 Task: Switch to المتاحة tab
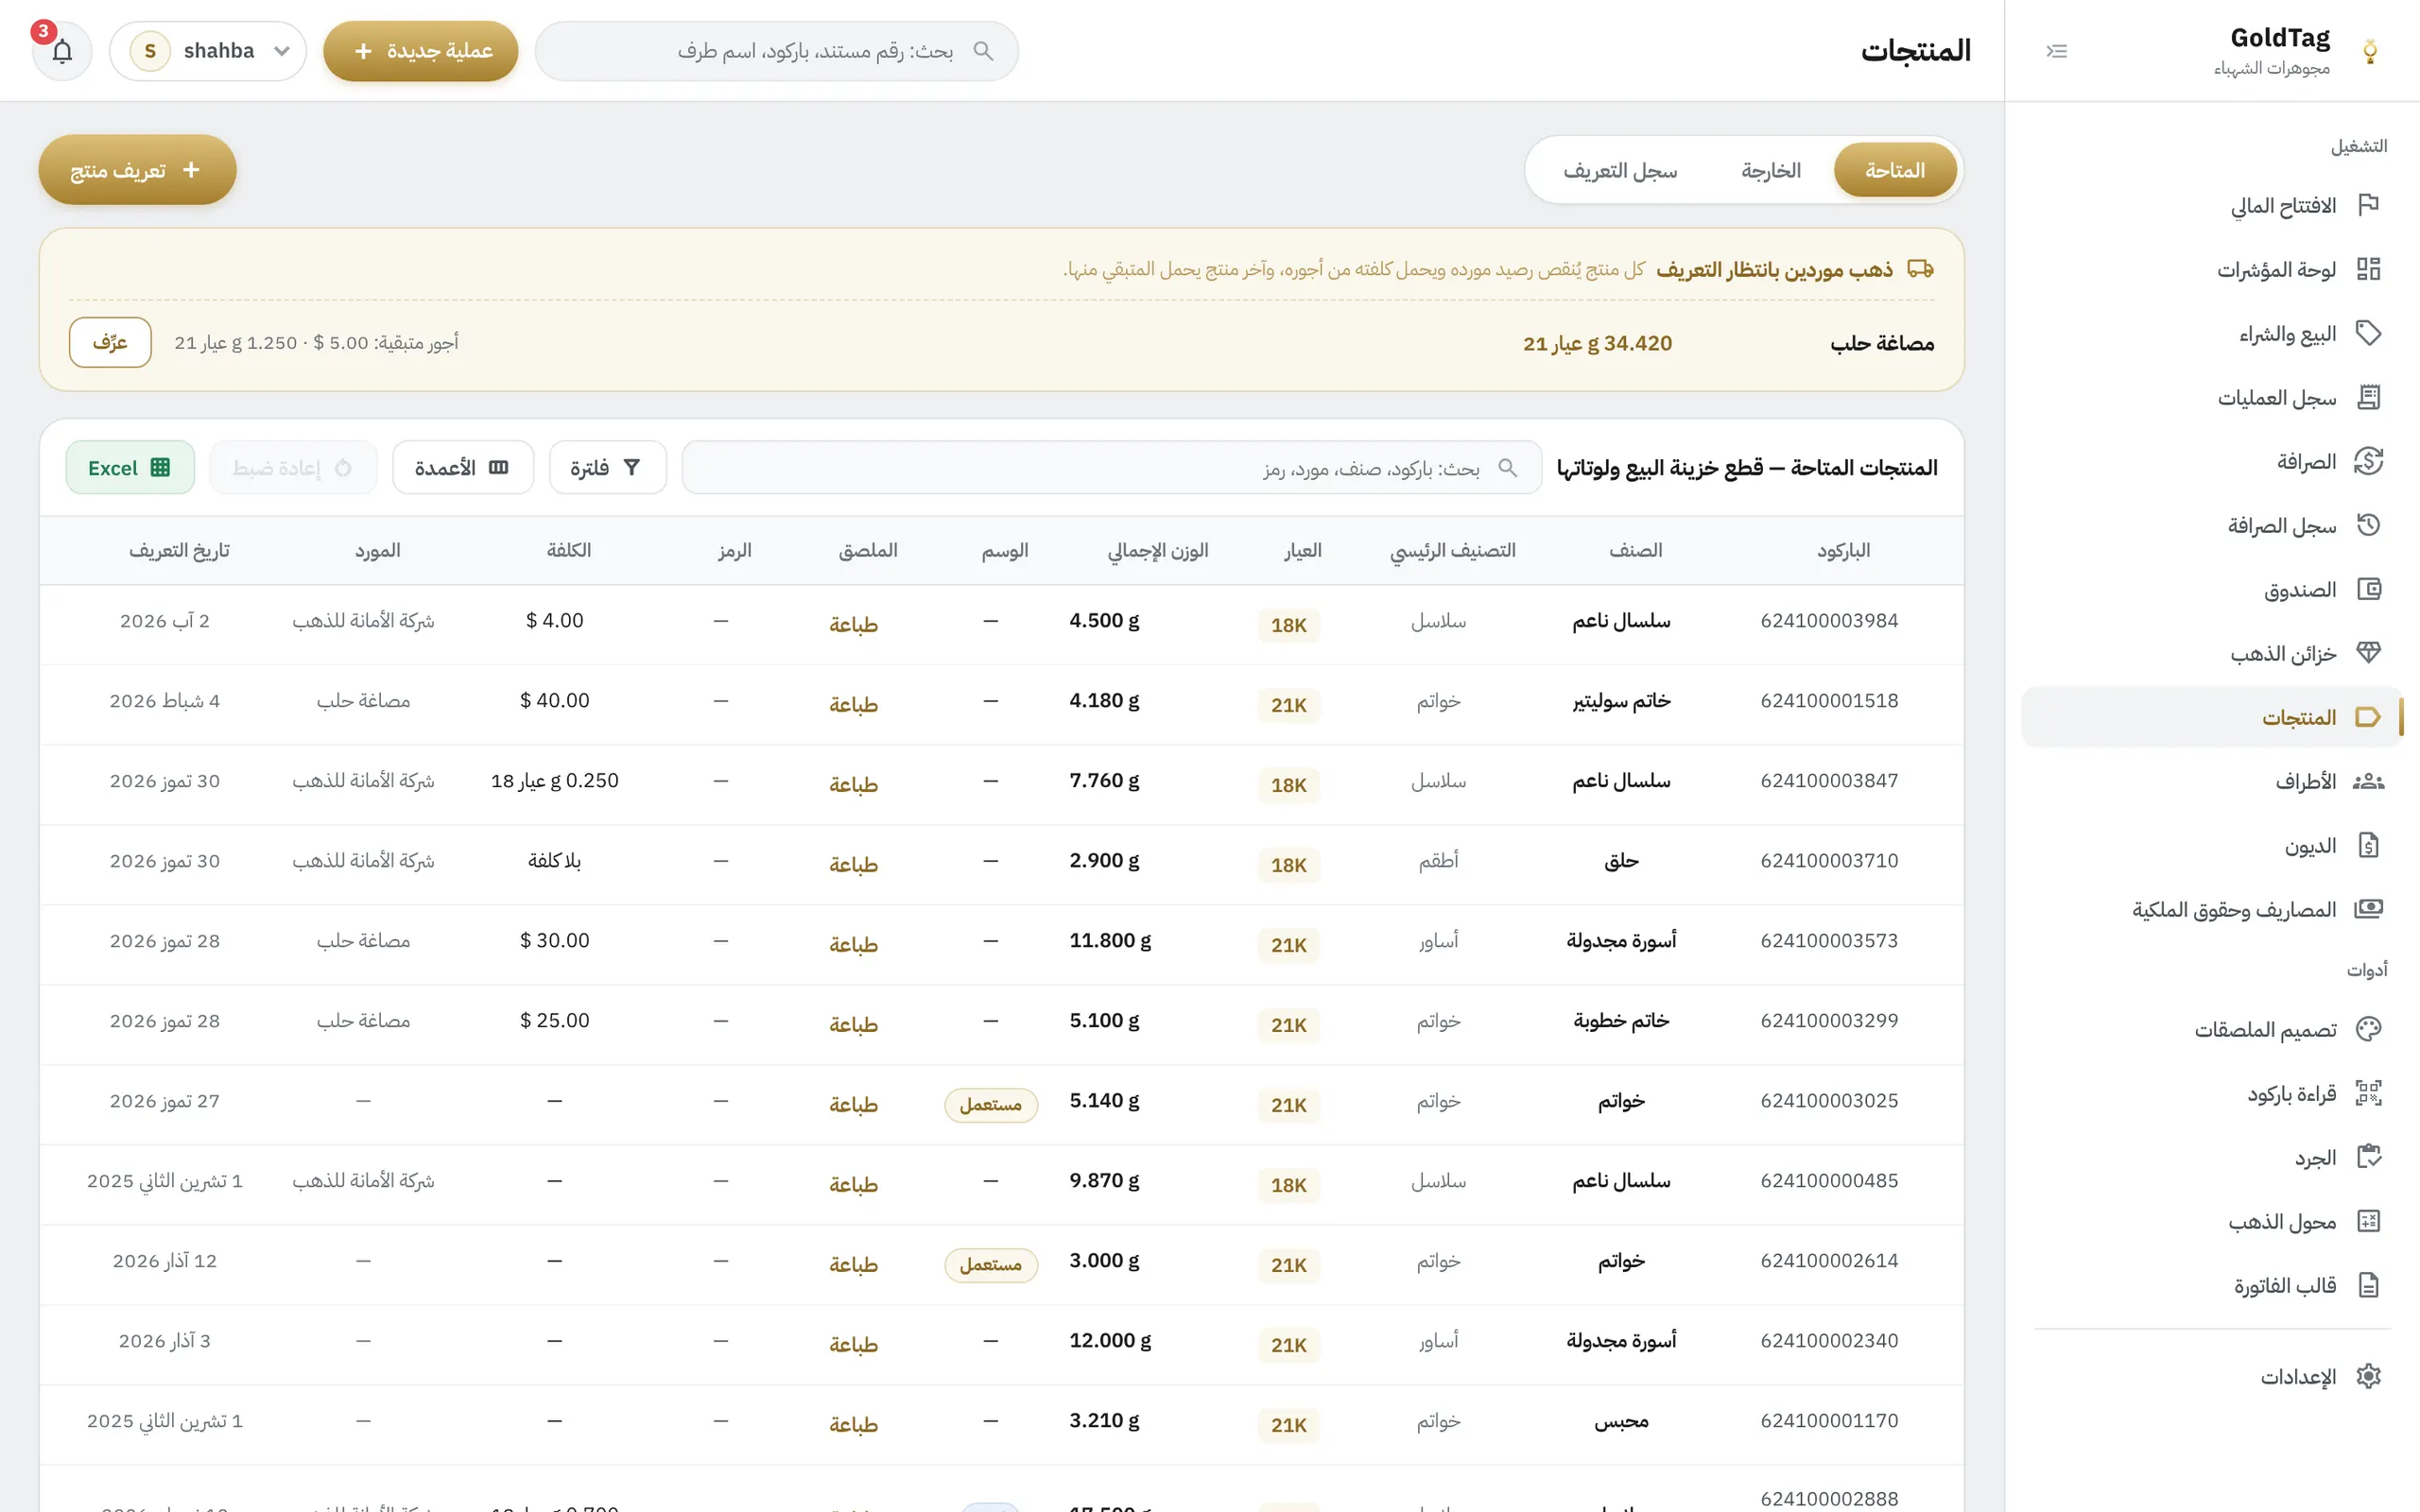coord(1895,170)
